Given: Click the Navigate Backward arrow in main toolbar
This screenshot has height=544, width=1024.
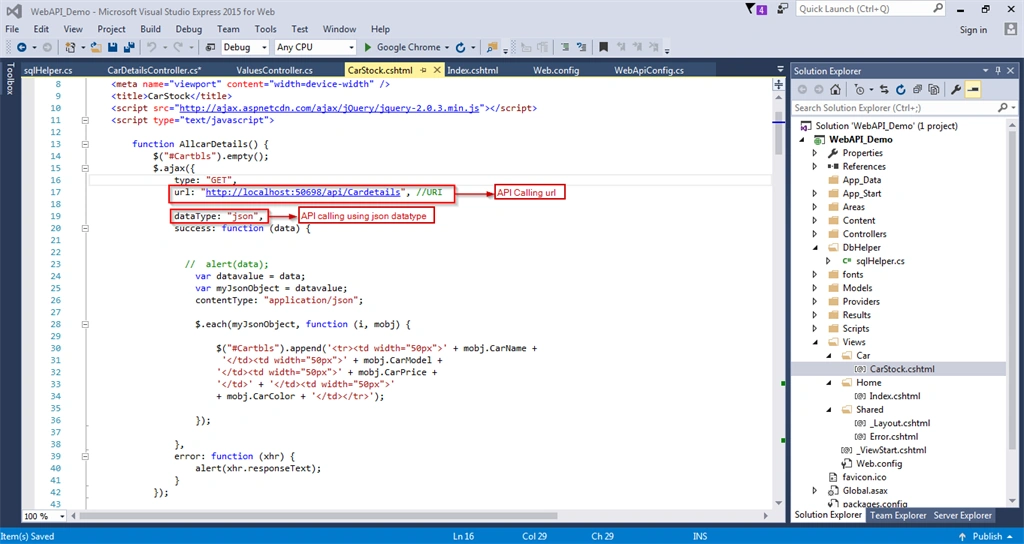Looking at the screenshot, I should 22,47.
